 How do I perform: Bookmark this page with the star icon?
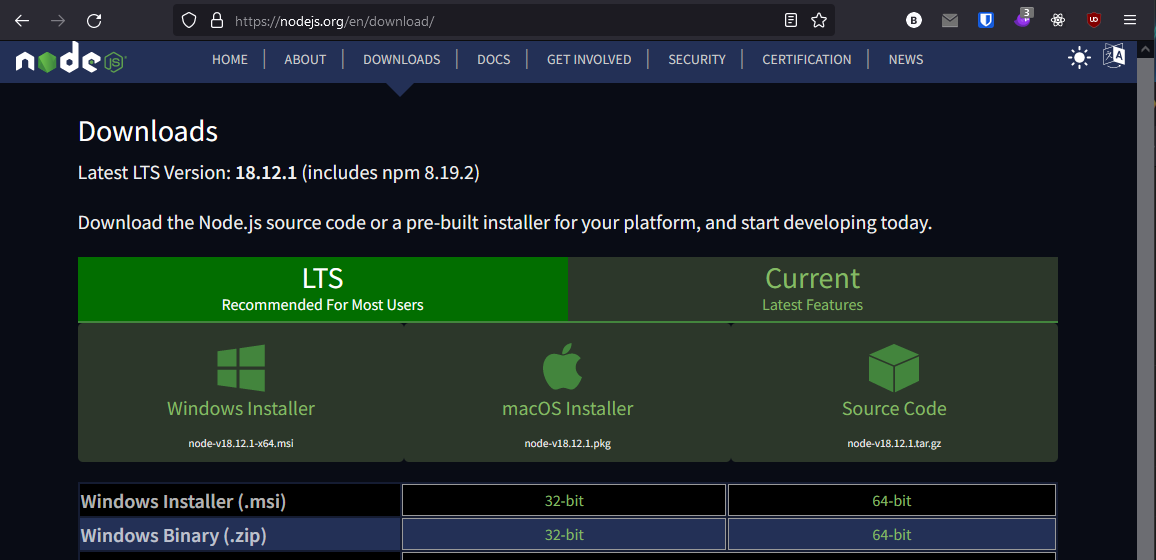coord(818,21)
